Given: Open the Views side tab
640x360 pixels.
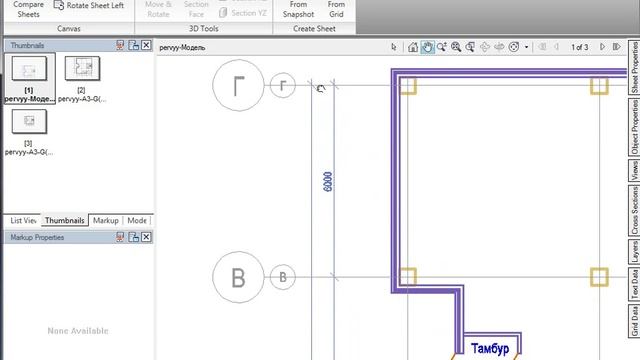Looking at the screenshot, I should (x=634, y=170).
